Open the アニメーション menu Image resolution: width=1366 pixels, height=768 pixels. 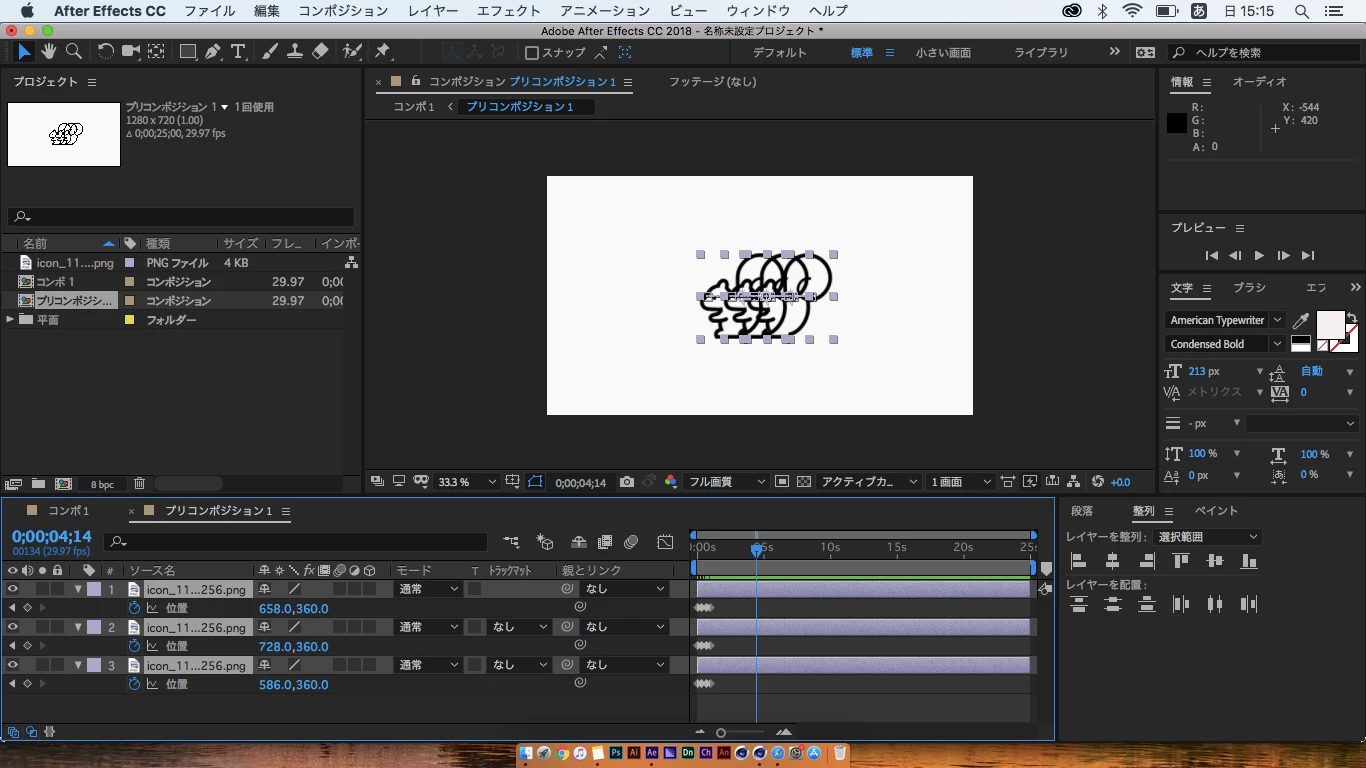605,11
